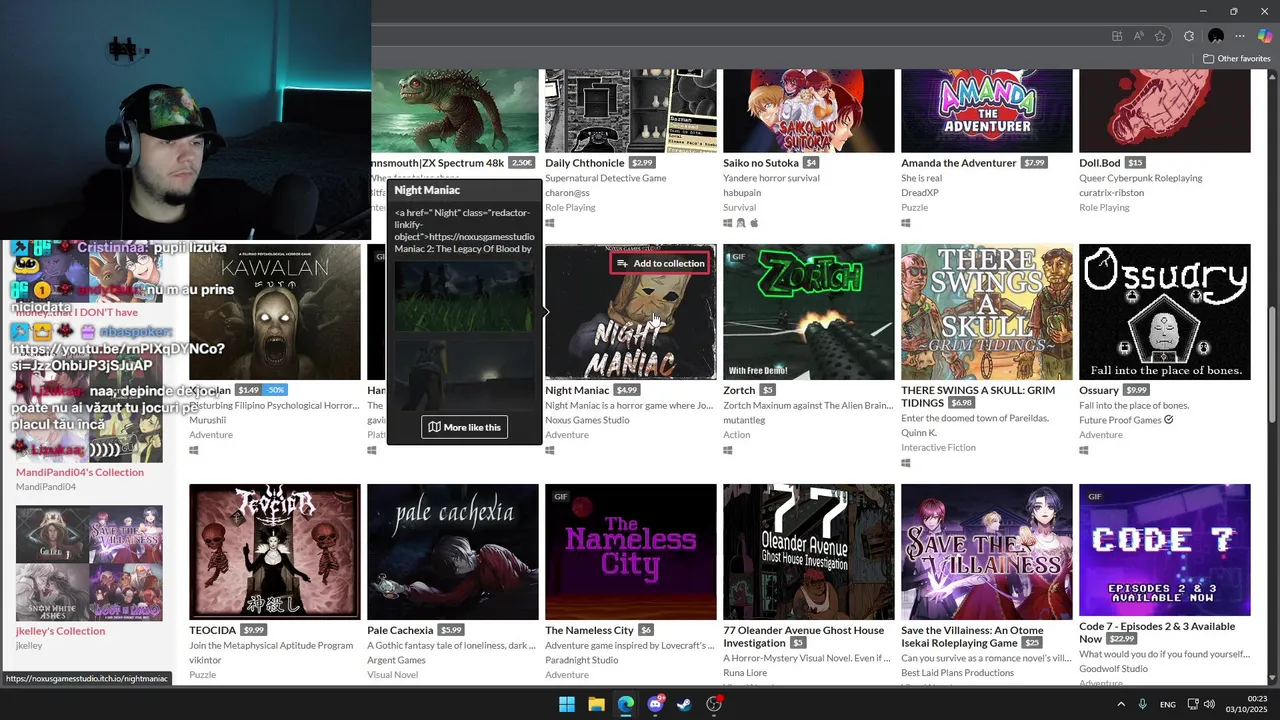Show hidden system tray icons
The width and height of the screenshot is (1280, 720).
click(1120, 704)
